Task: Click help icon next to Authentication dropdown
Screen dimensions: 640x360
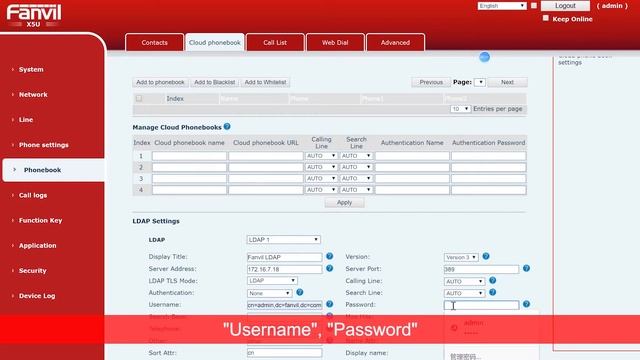Action: [x=300, y=292]
